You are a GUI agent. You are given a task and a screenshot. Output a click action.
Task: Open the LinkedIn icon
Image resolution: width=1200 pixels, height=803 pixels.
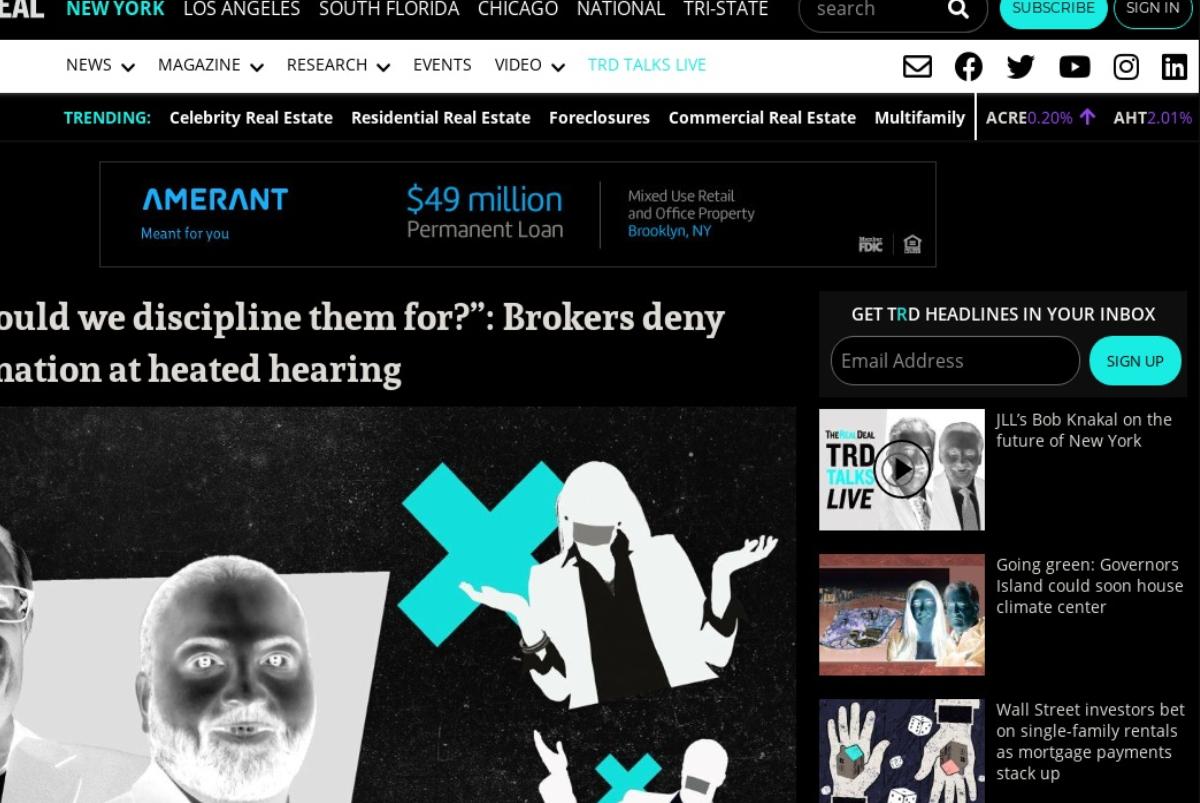tap(1174, 66)
